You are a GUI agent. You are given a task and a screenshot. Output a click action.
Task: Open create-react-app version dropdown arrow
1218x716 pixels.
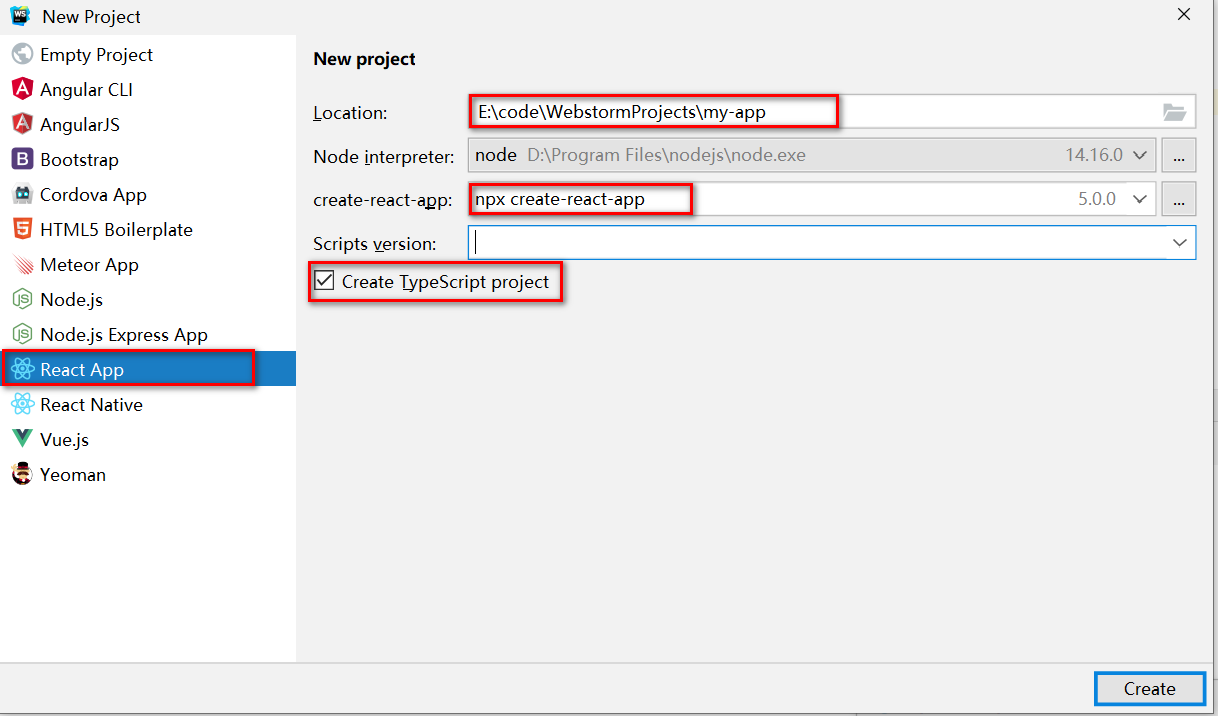[x=1141, y=199]
